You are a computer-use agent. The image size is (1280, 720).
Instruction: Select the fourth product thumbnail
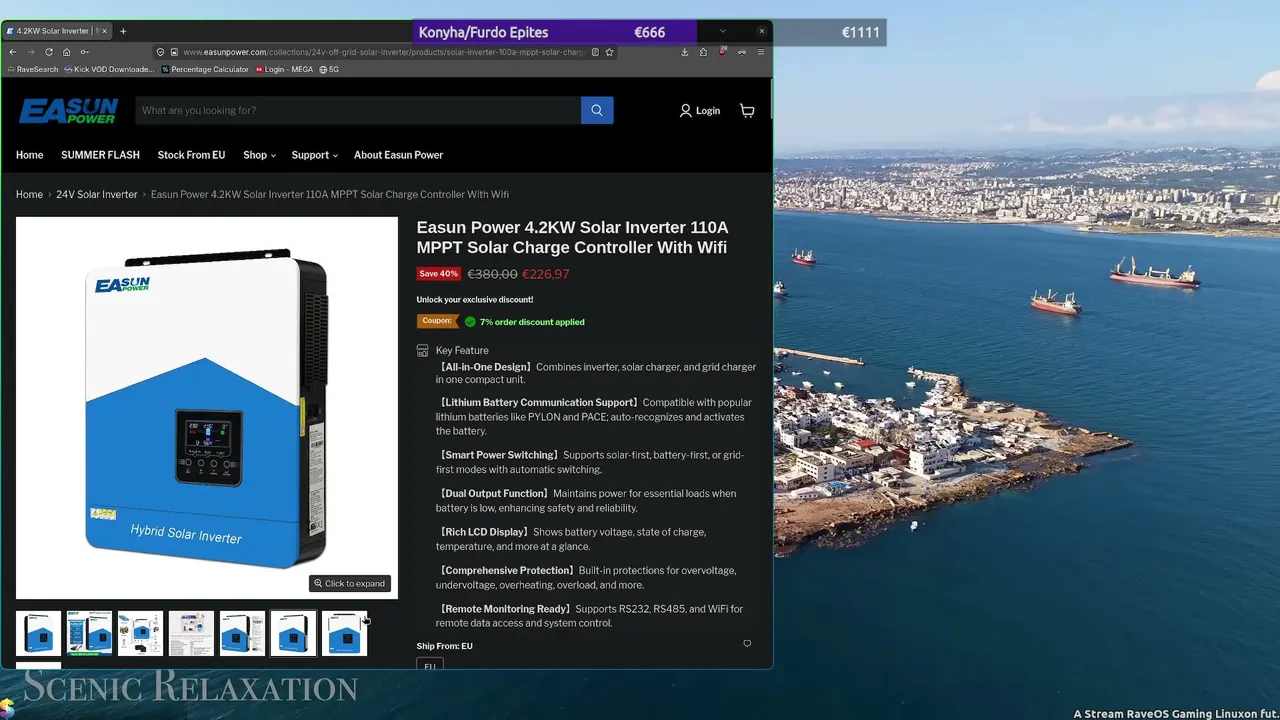(x=191, y=633)
